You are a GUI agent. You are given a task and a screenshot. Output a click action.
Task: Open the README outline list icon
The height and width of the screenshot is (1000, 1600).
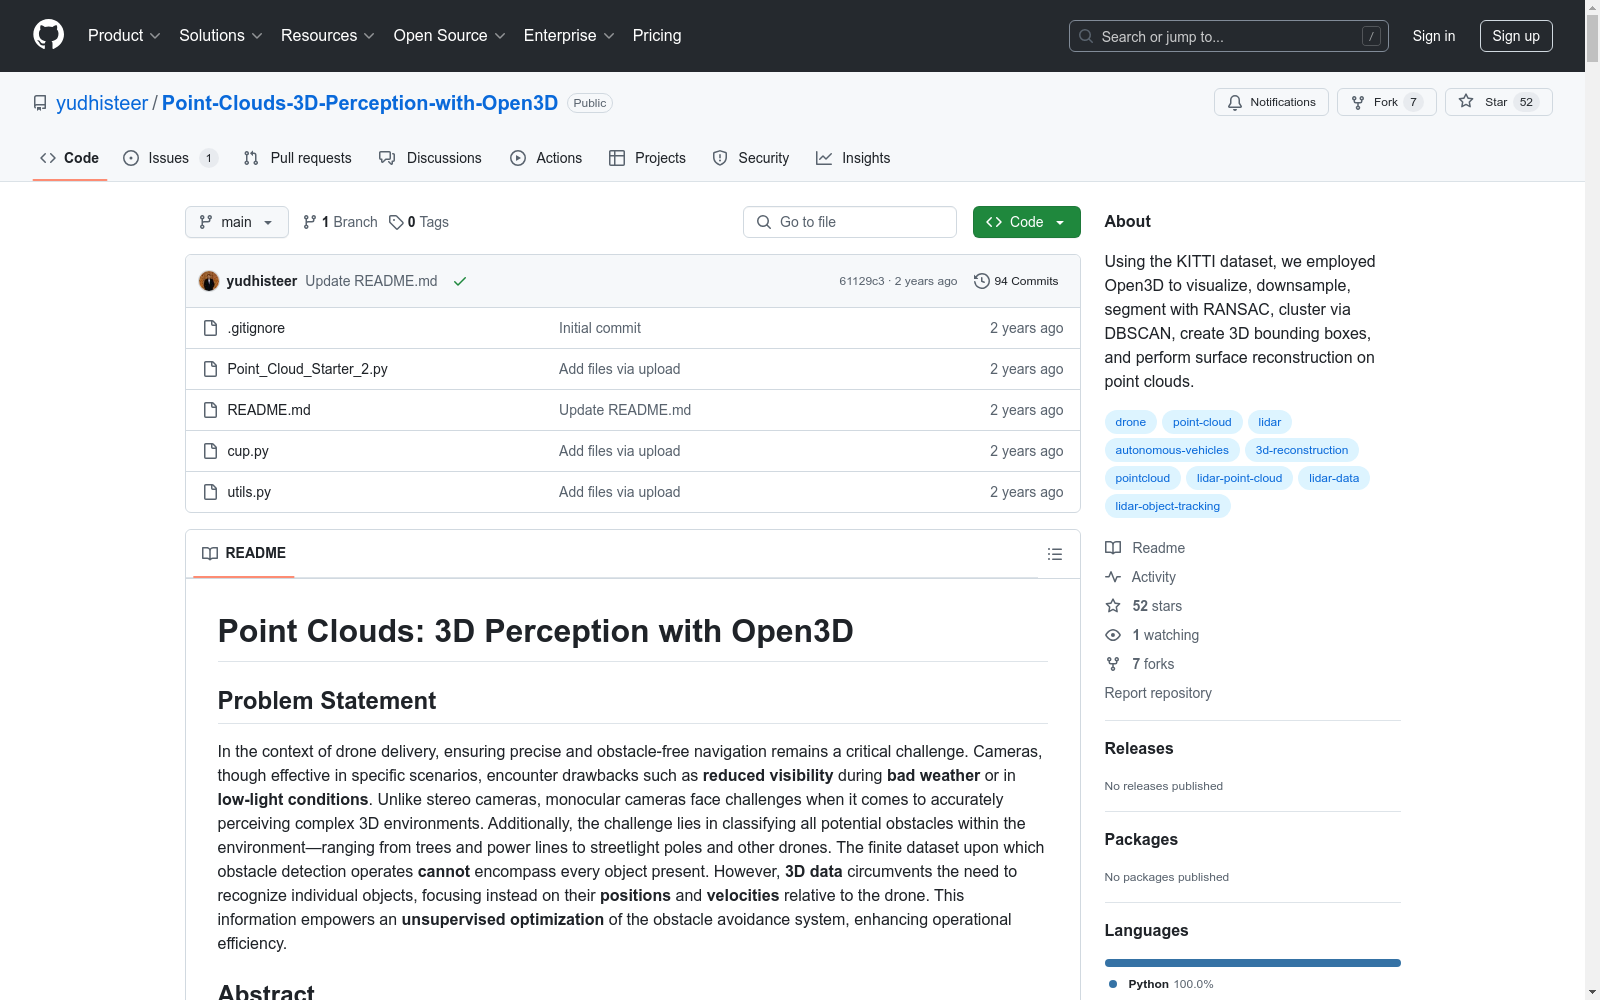[x=1055, y=554]
